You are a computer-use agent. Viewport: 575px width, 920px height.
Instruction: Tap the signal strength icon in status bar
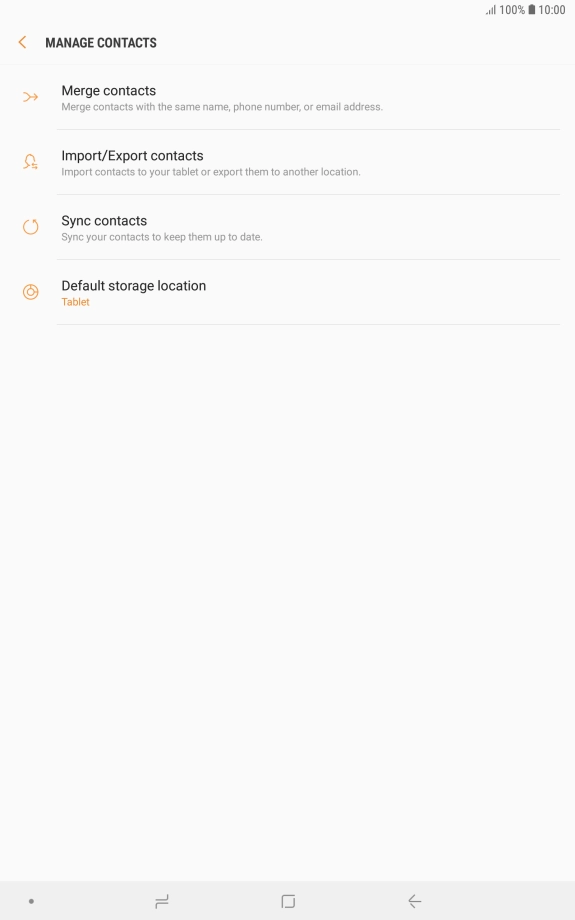pyautogui.click(x=491, y=10)
